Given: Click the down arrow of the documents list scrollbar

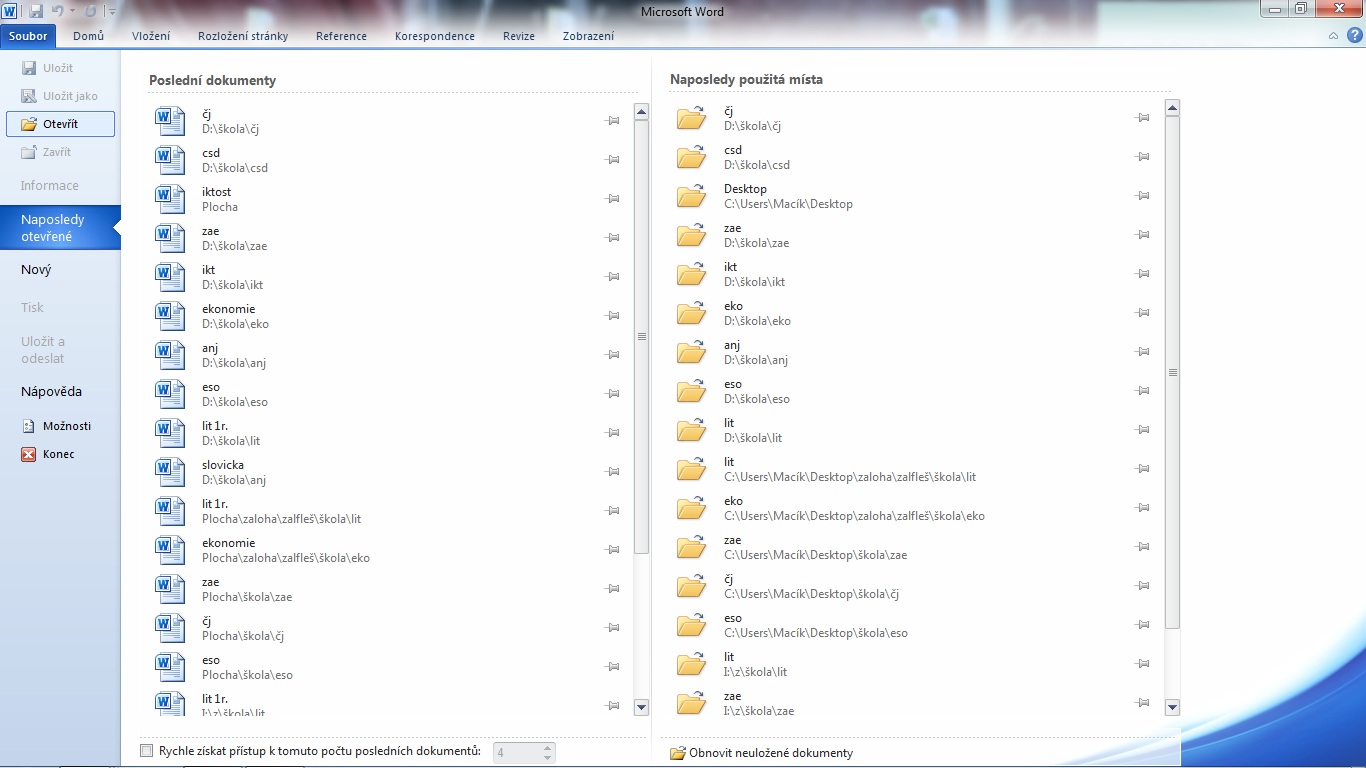Looking at the screenshot, I should (642, 707).
